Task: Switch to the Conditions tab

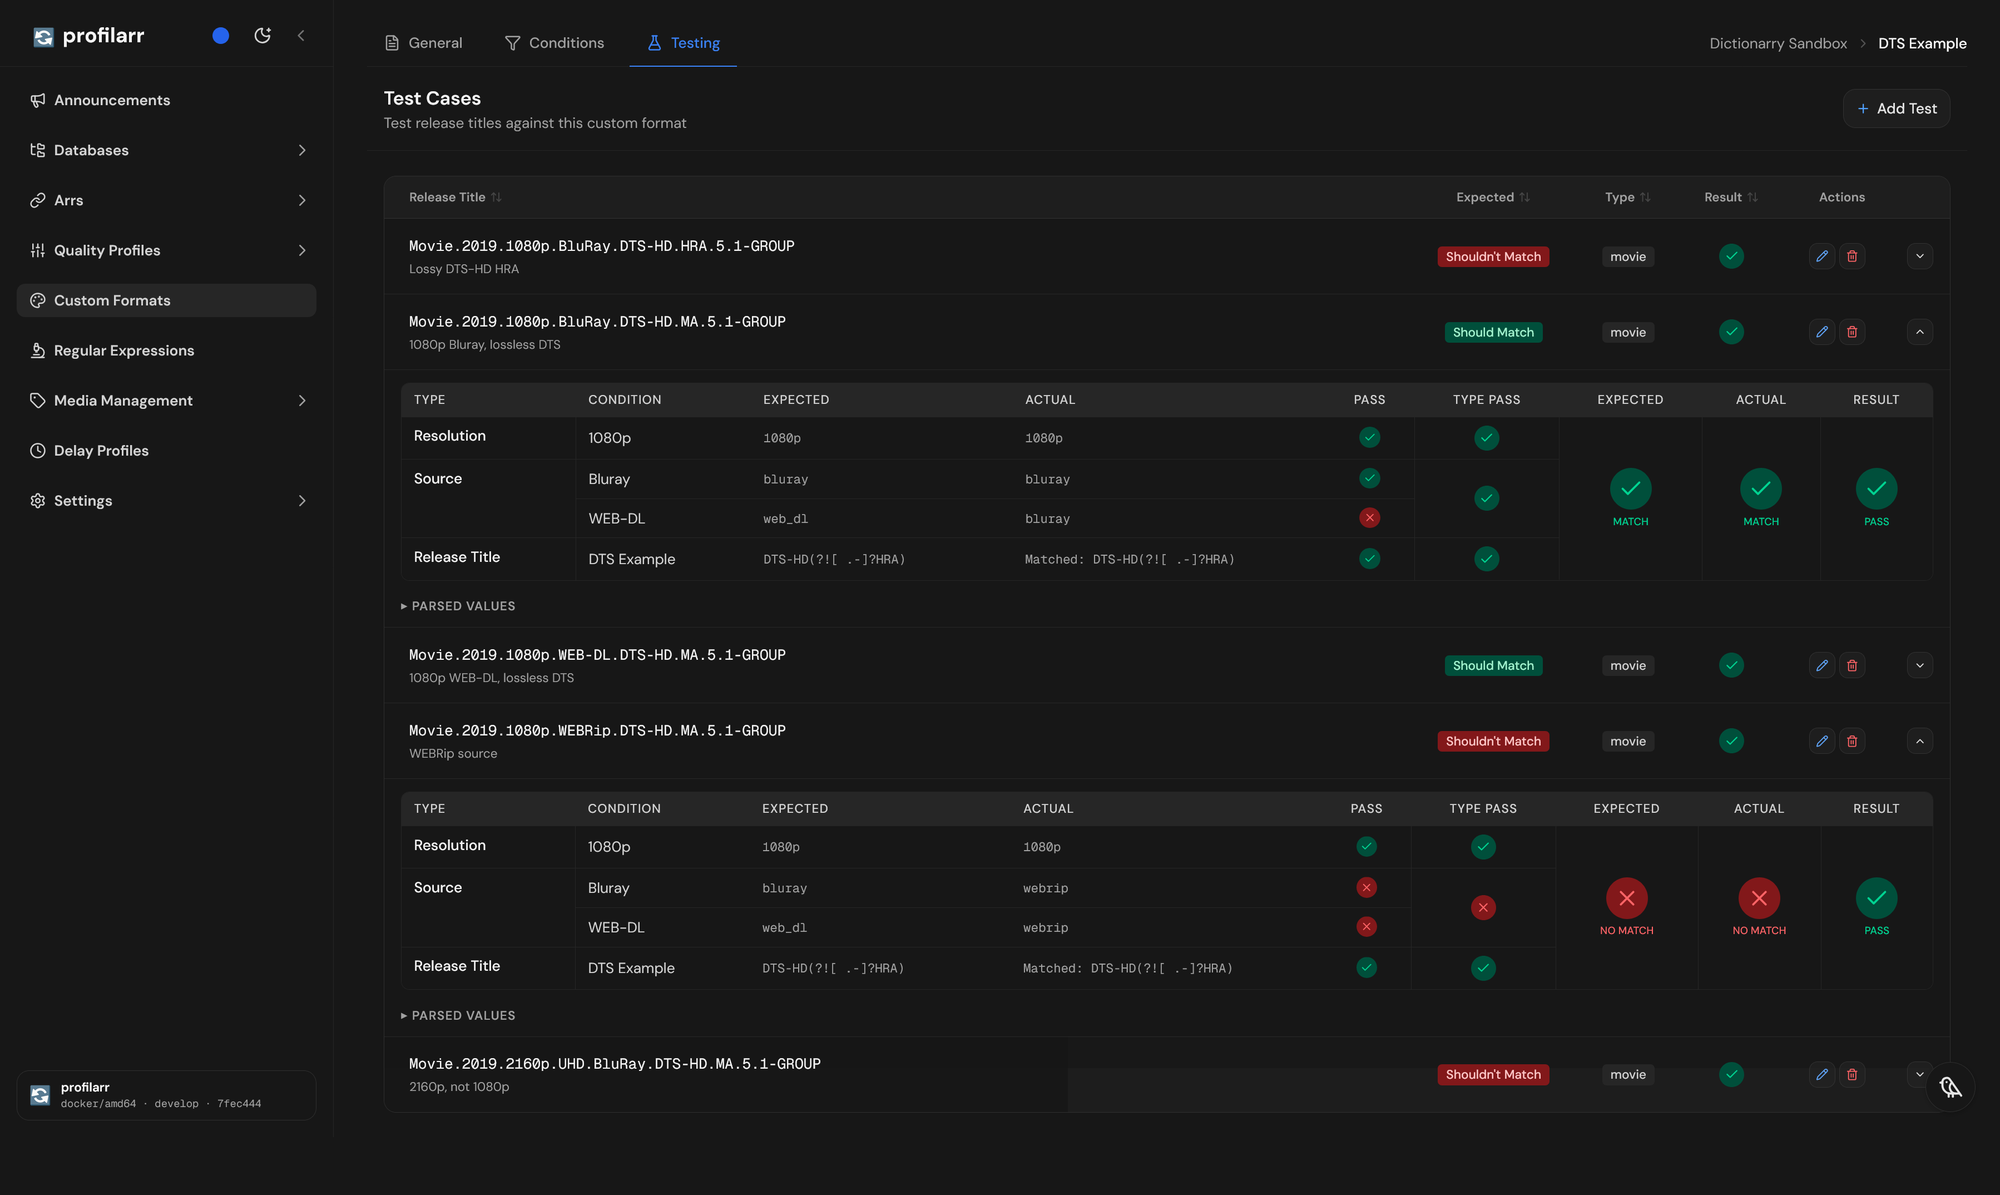Action: 554,43
